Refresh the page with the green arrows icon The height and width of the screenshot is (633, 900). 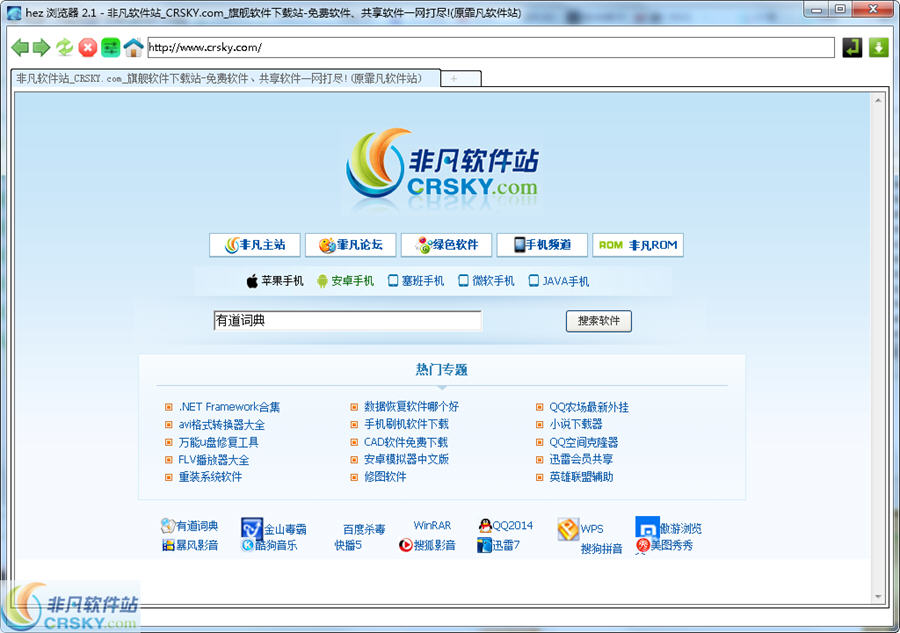click(64, 47)
